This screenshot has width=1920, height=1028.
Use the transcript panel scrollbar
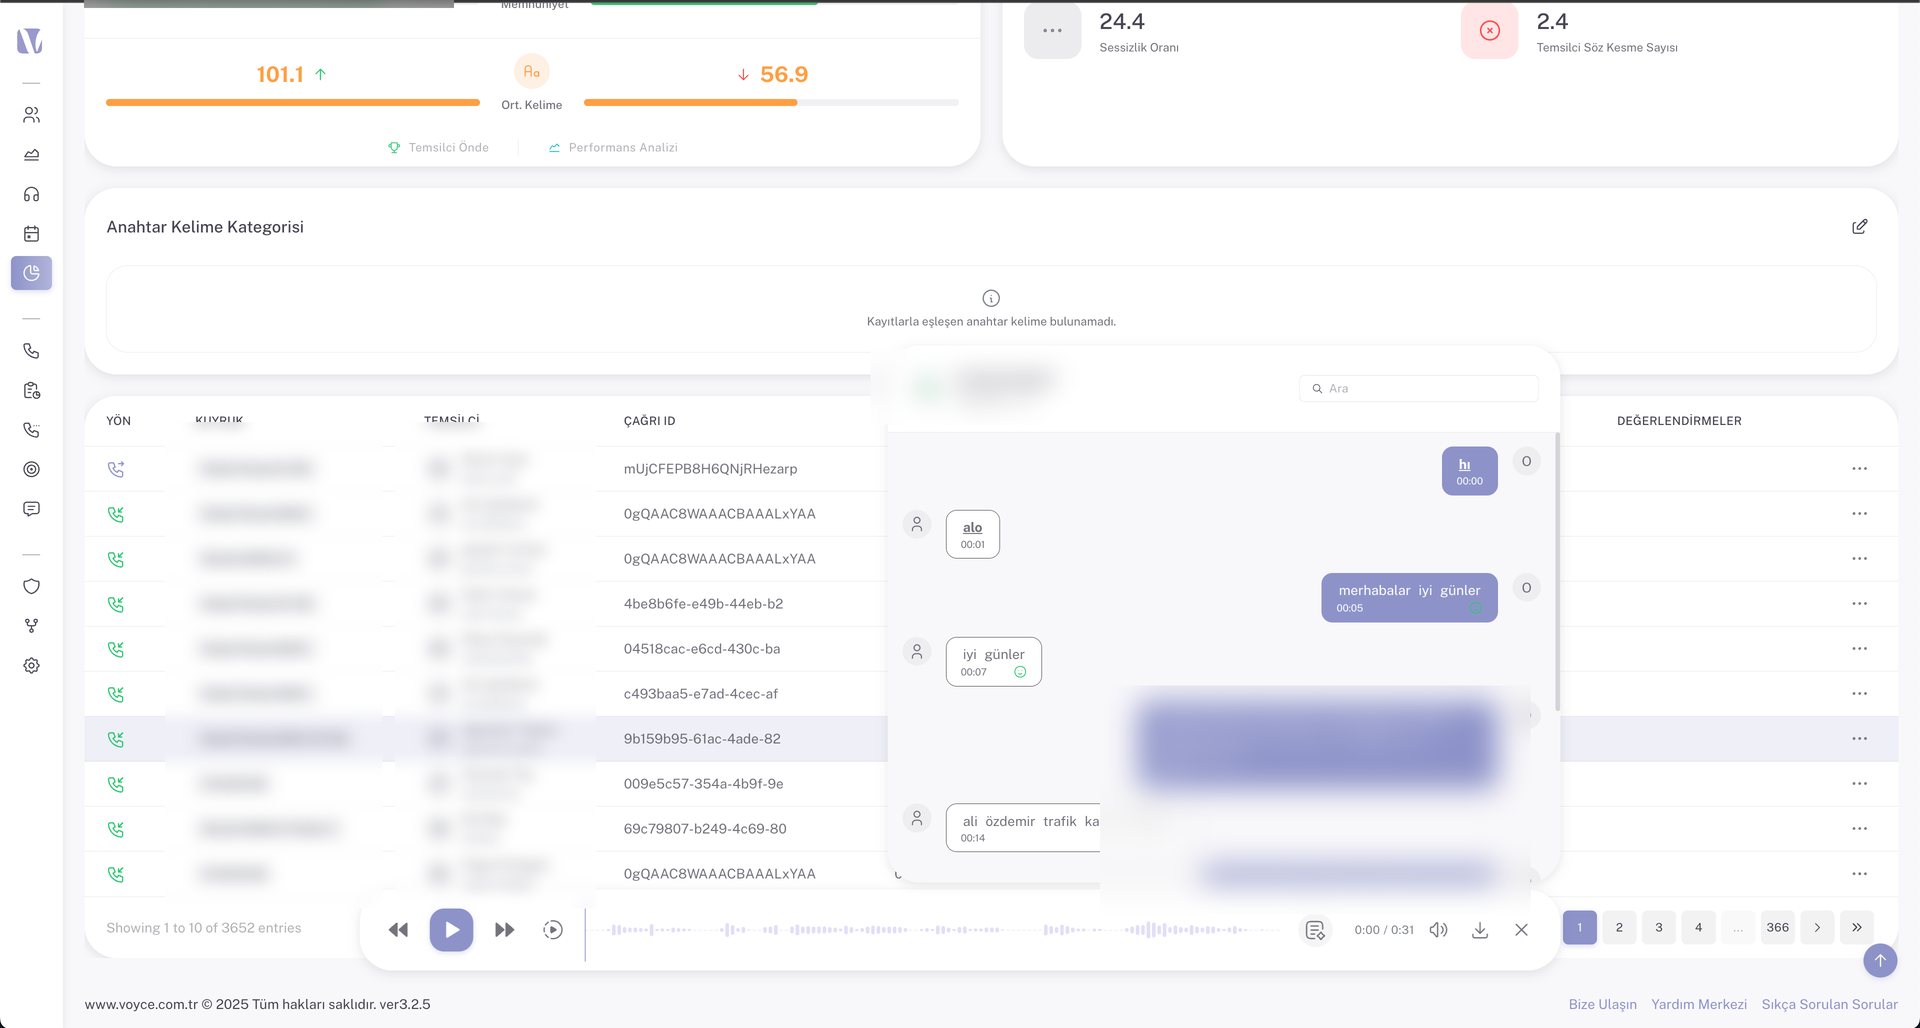1556,570
